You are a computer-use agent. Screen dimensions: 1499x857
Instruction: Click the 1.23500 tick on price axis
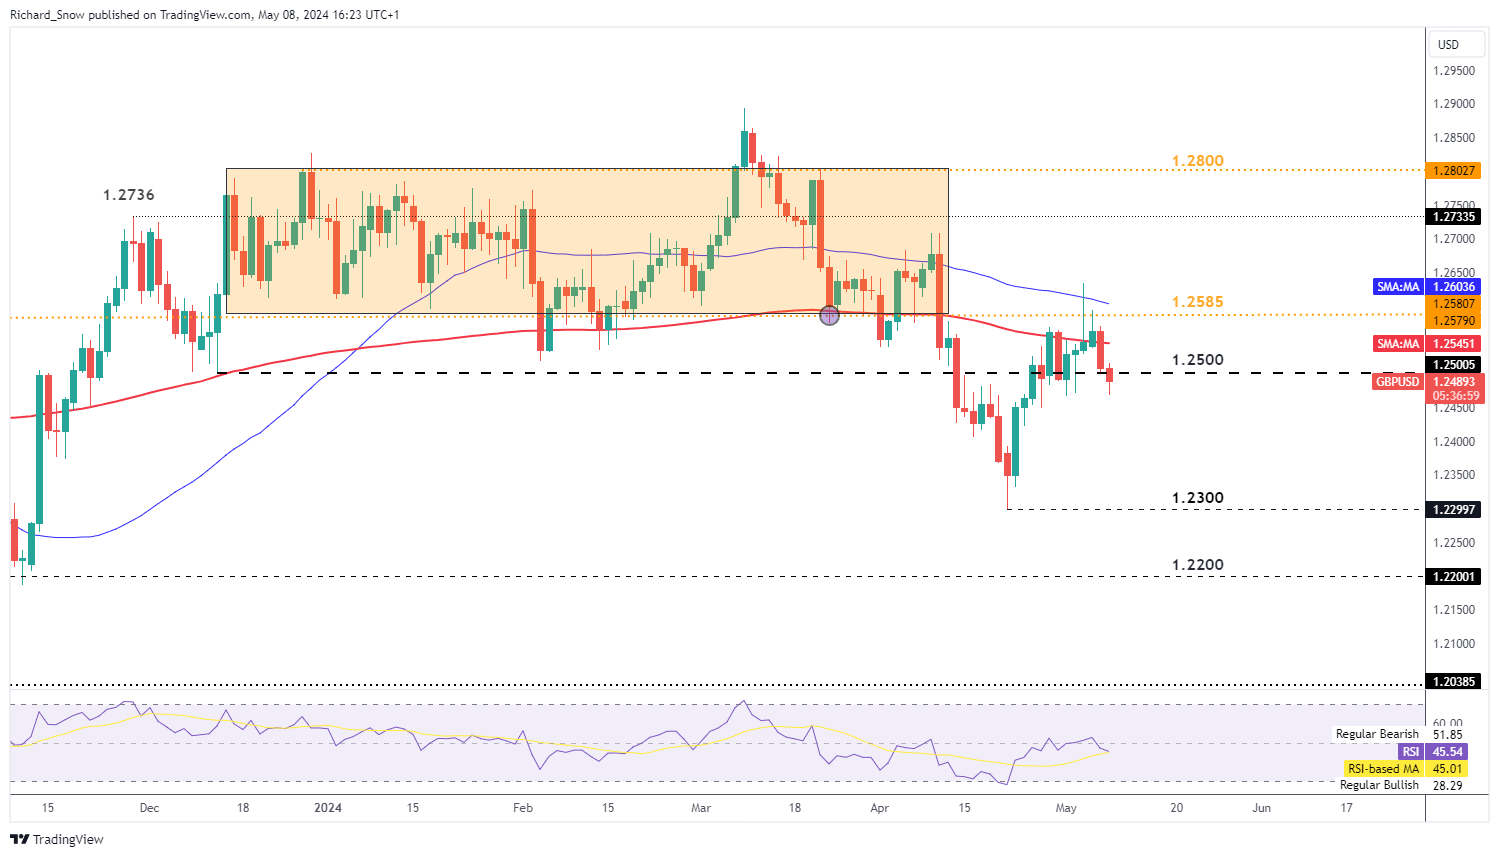(x=1454, y=475)
